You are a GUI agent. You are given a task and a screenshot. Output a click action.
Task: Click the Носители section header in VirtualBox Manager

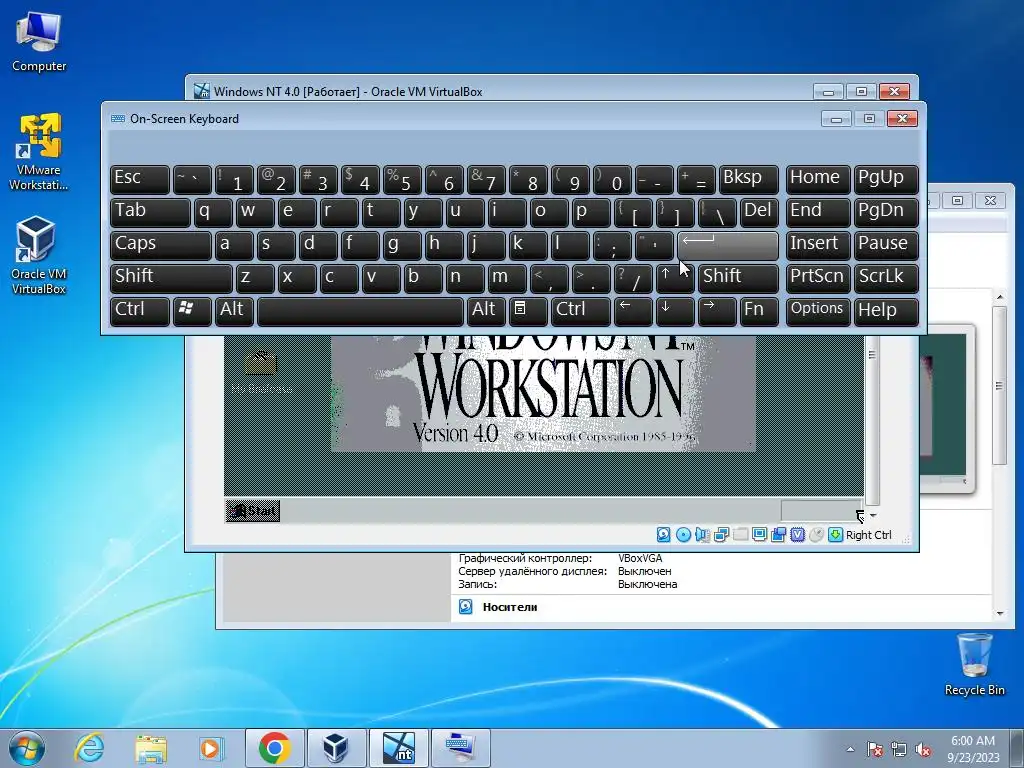pyautogui.click(x=510, y=607)
